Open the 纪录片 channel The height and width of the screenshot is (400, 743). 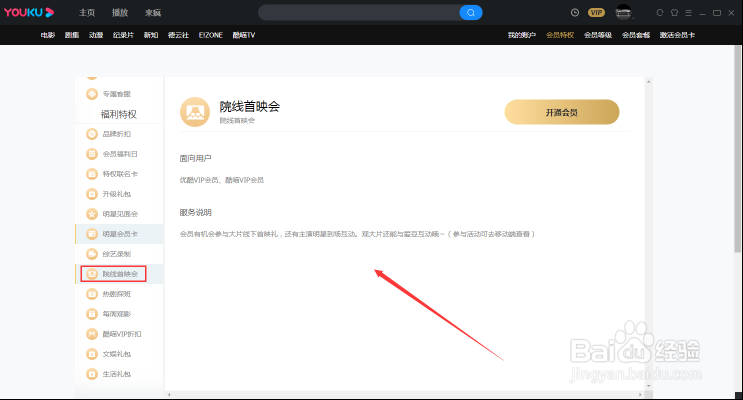[x=123, y=35]
